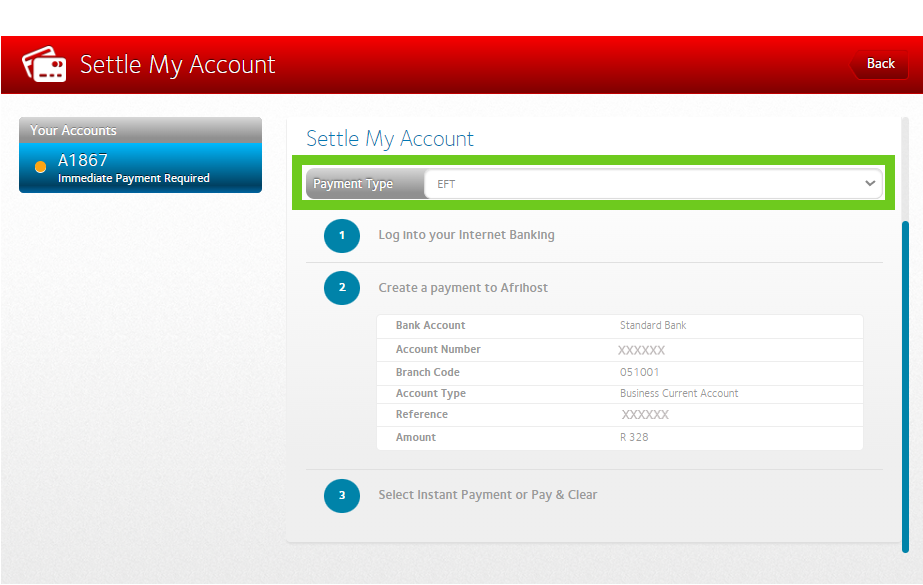Image resolution: width=923 pixels, height=585 pixels.
Task: Click the Select Instant Payment or Pay & Clear step
Action: tap(487, 495)
